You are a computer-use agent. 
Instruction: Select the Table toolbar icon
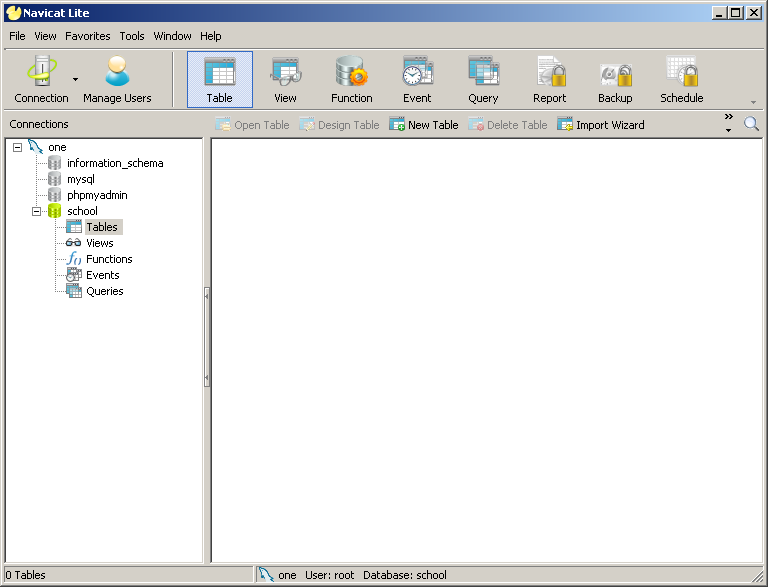tap(220, 79)
